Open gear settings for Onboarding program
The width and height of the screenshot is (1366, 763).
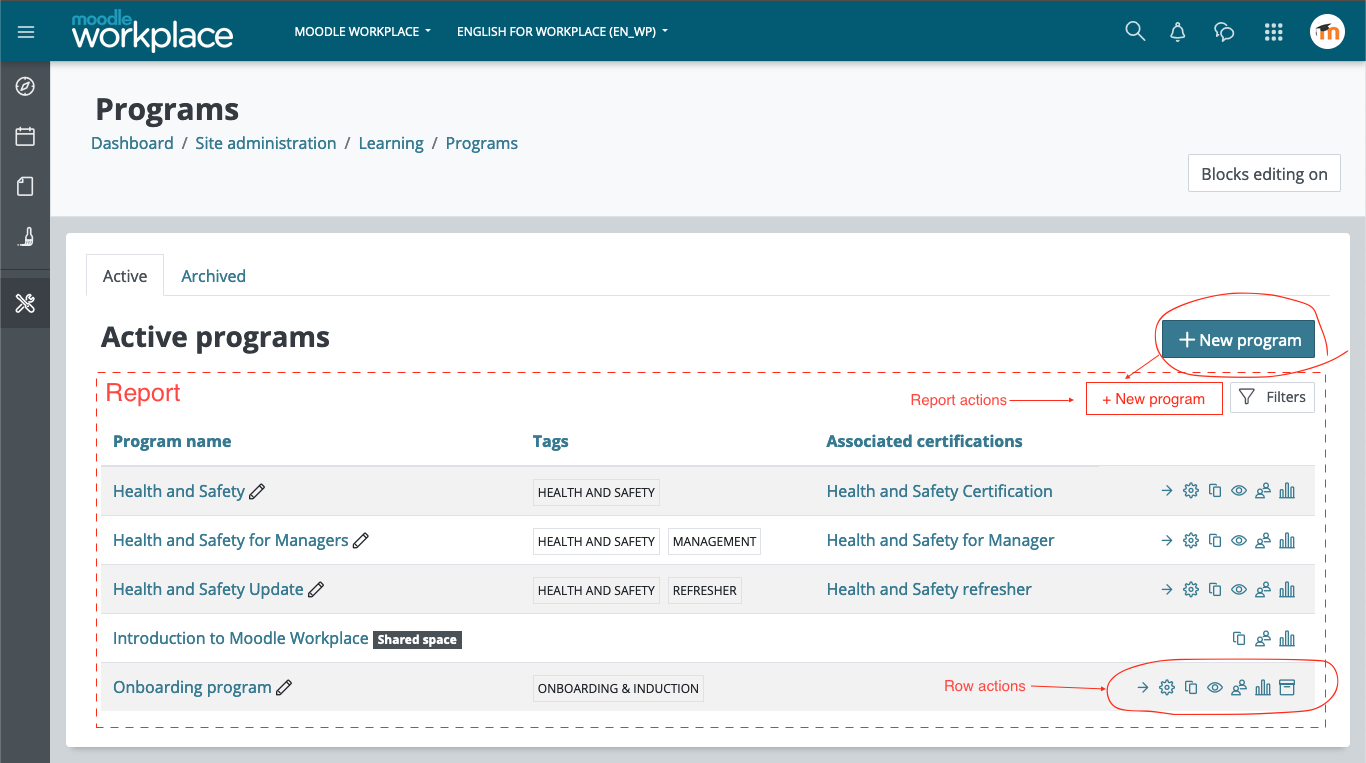(1167, 687)
